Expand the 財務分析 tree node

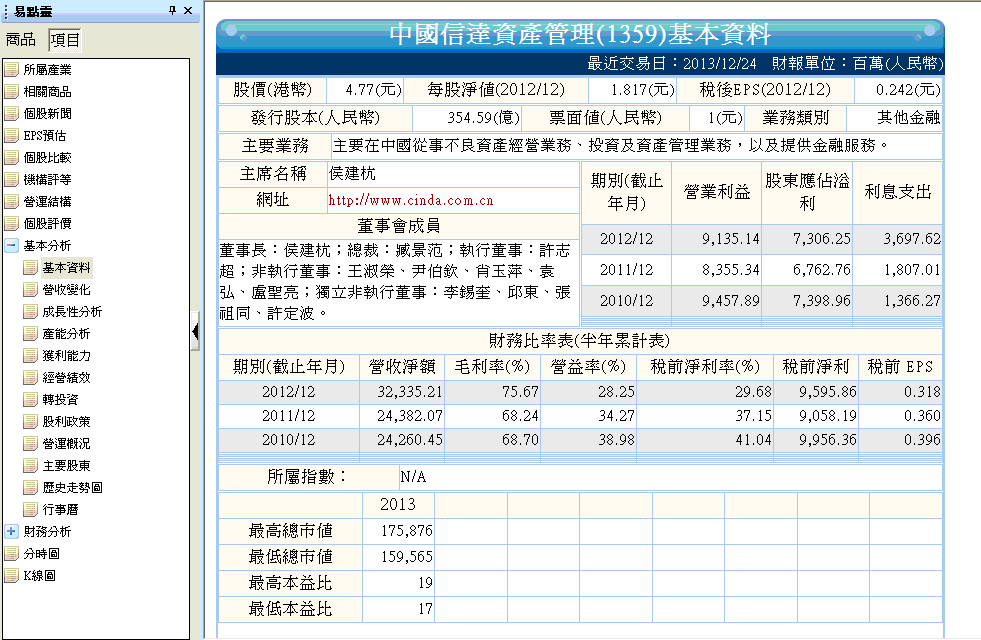[11, 531]
